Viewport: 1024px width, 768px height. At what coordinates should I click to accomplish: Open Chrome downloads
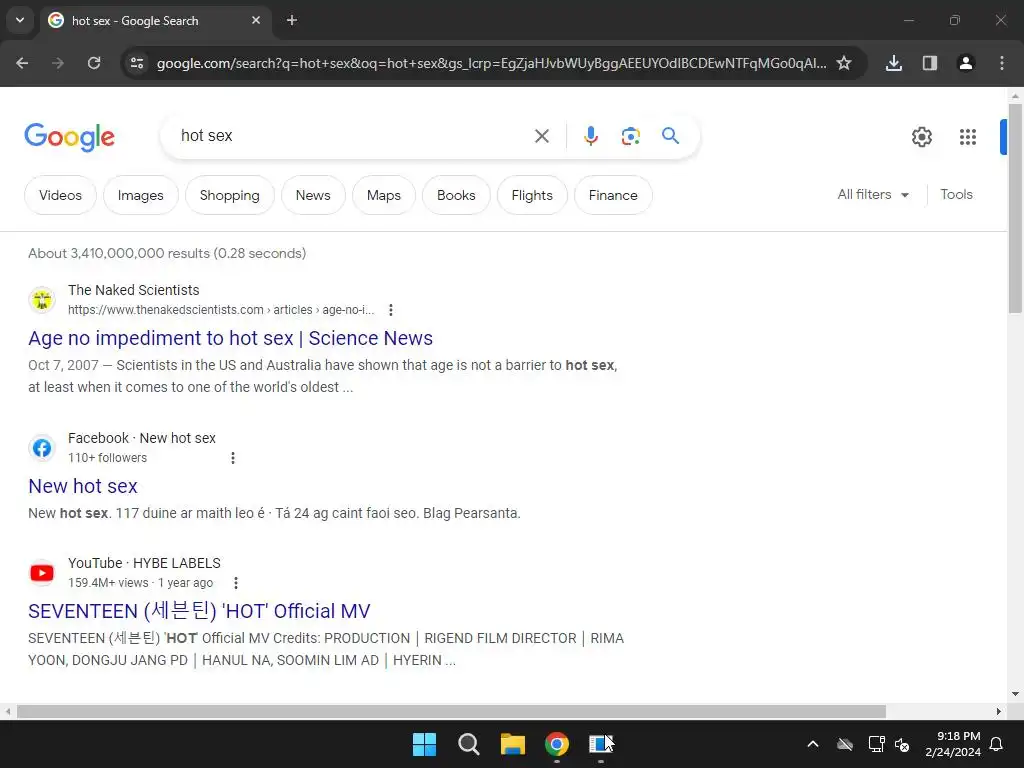pyautogui.click(x=893, y=63)
